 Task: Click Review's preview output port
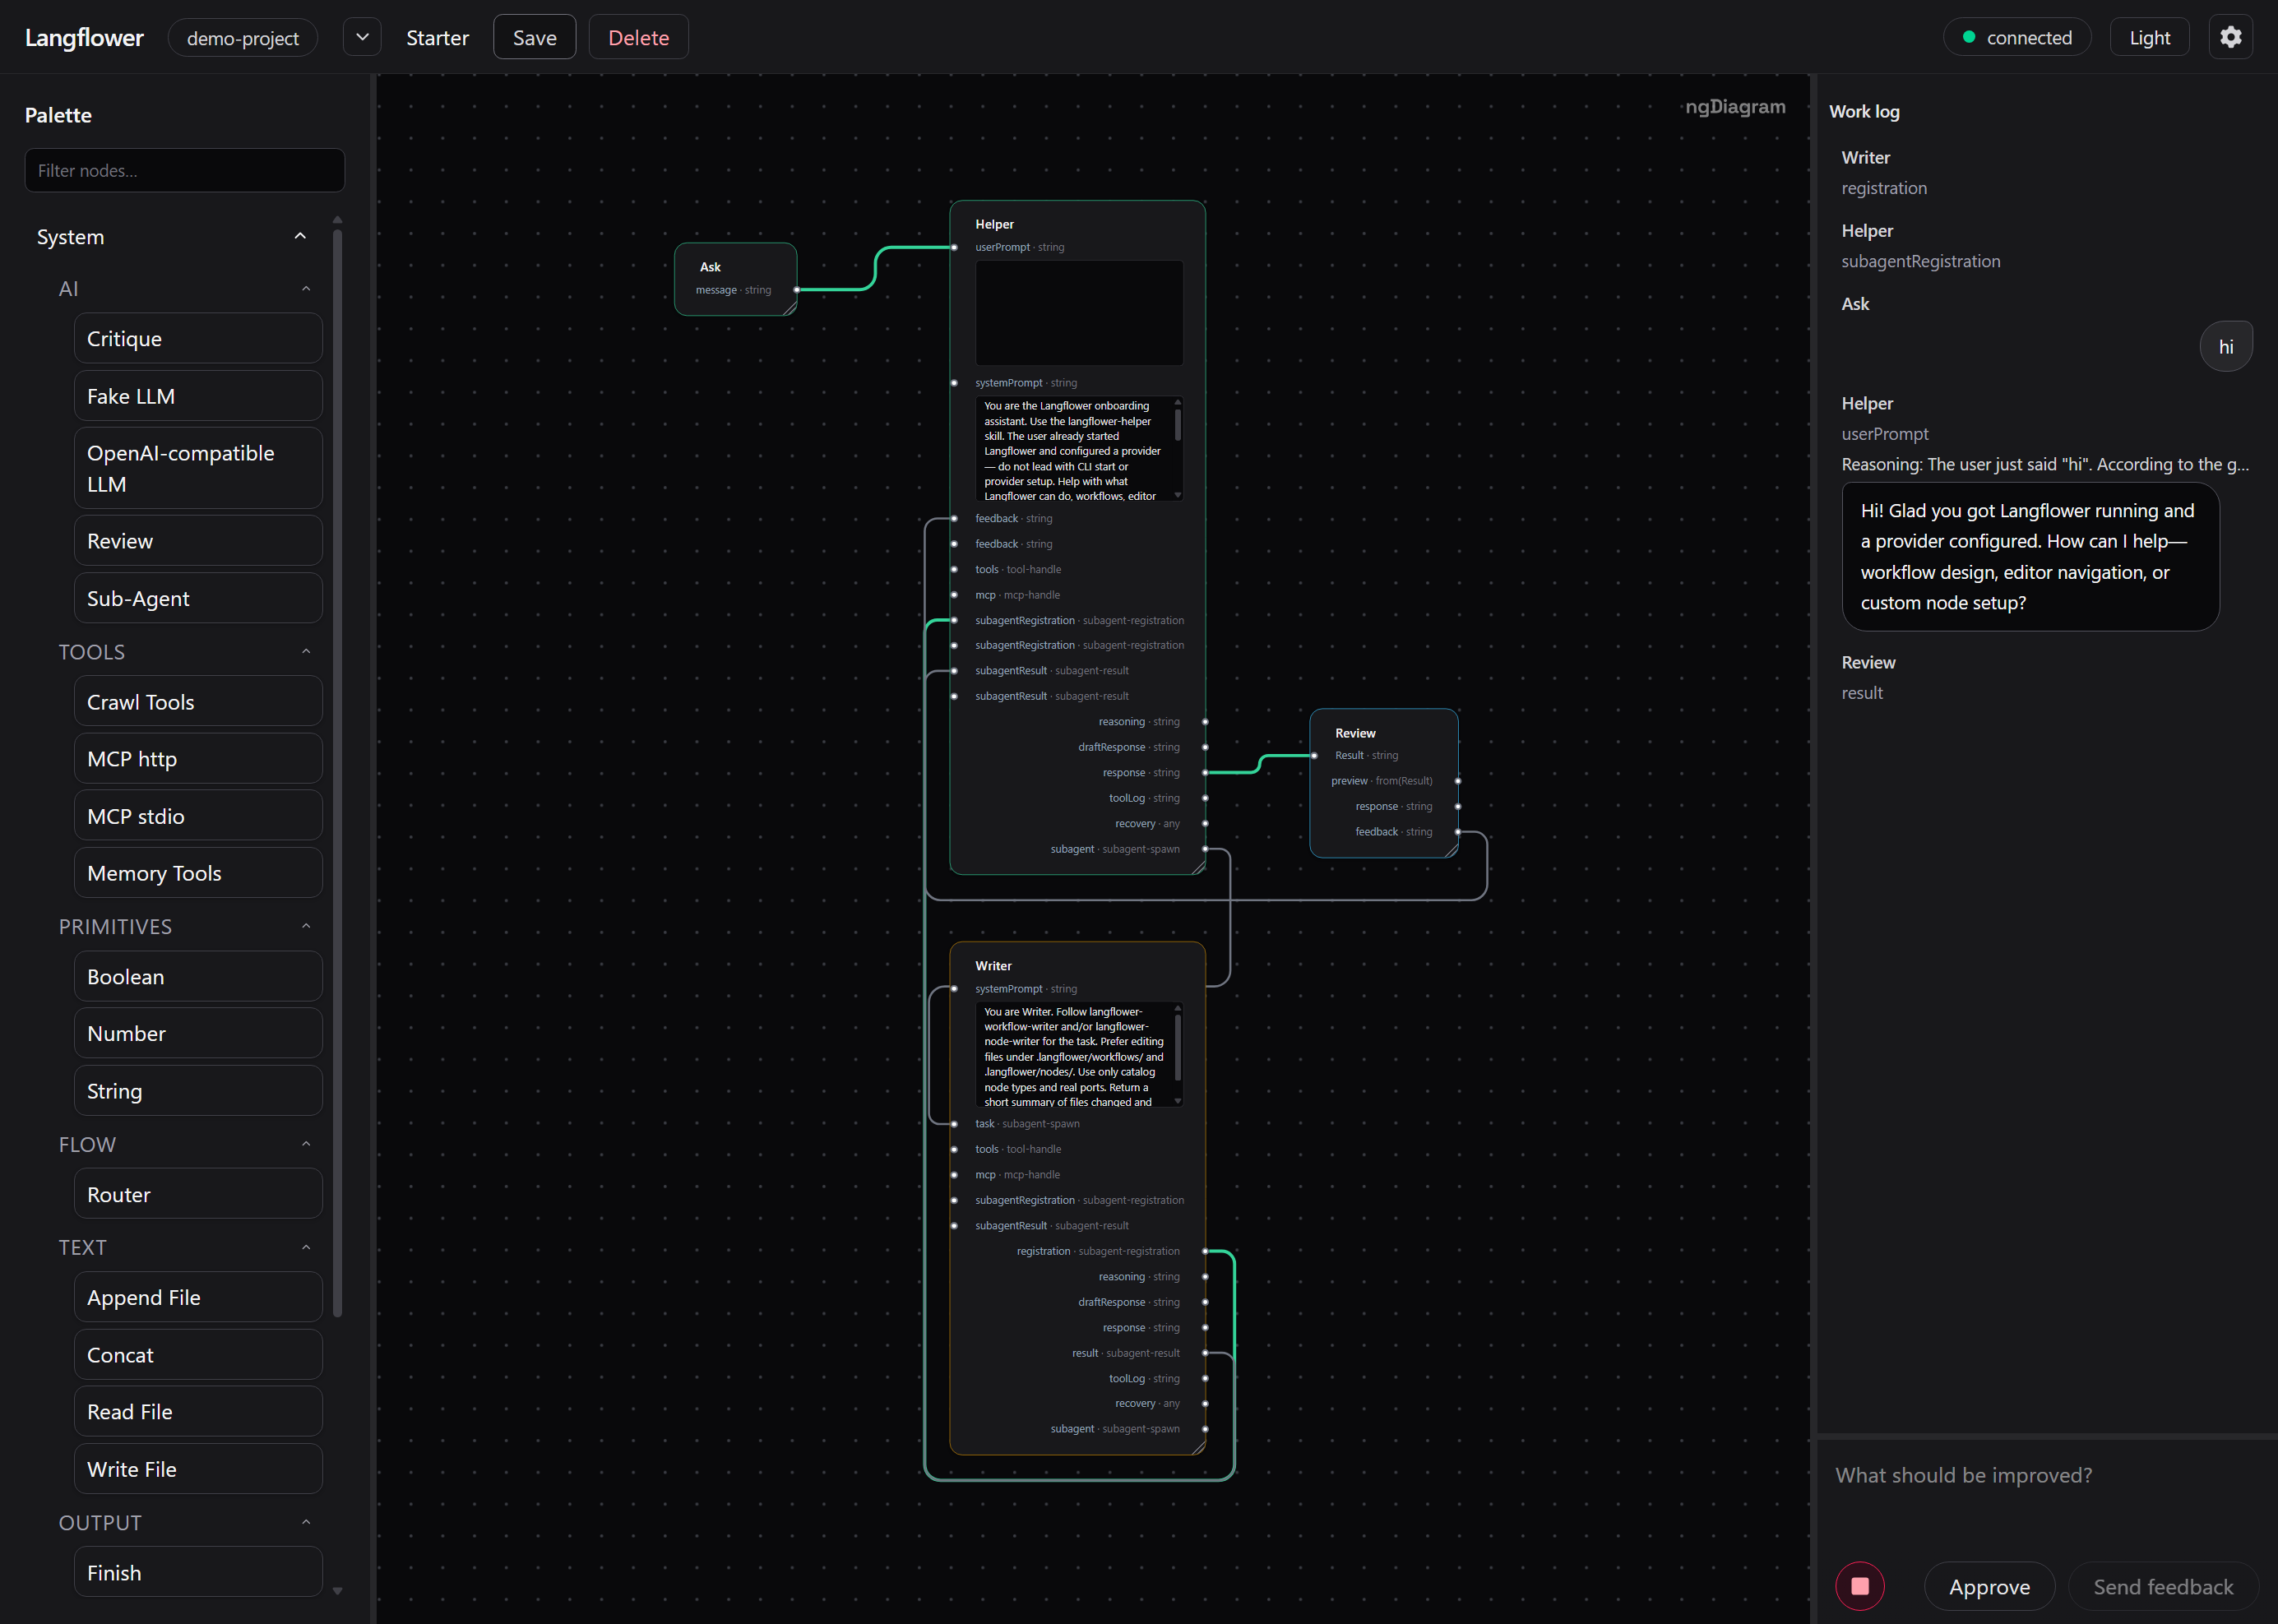[x=1458, y=781]
